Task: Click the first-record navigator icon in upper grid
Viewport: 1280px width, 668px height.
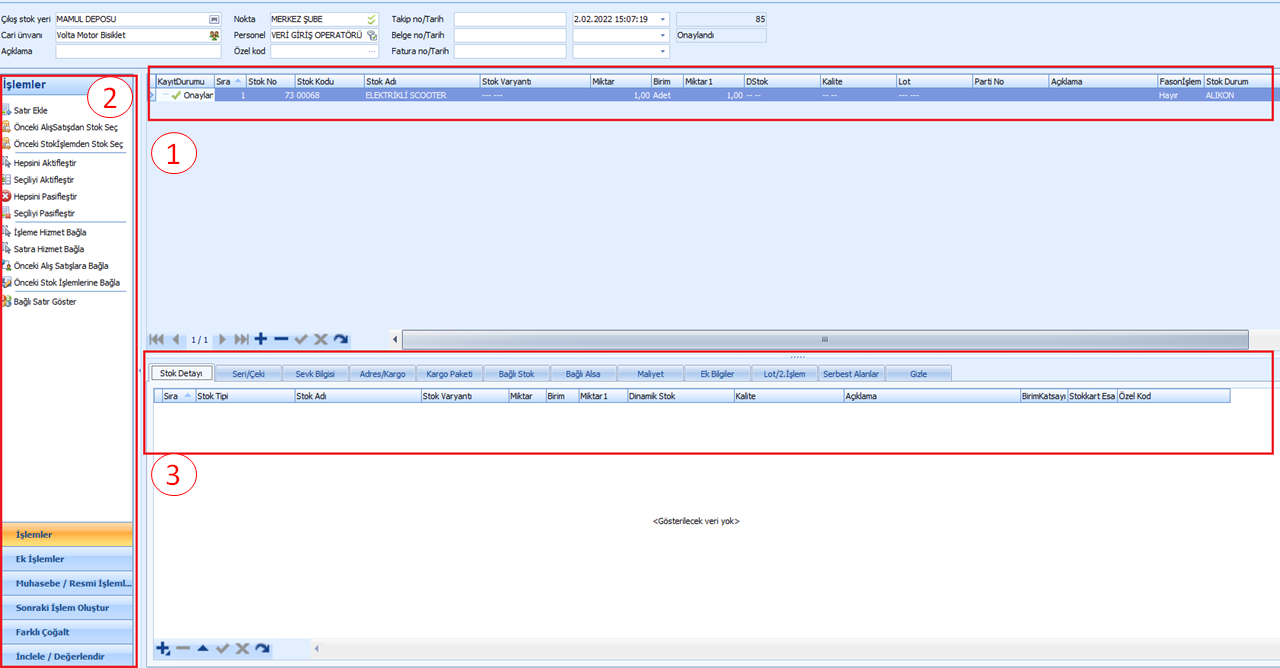Action: point(156,339)
